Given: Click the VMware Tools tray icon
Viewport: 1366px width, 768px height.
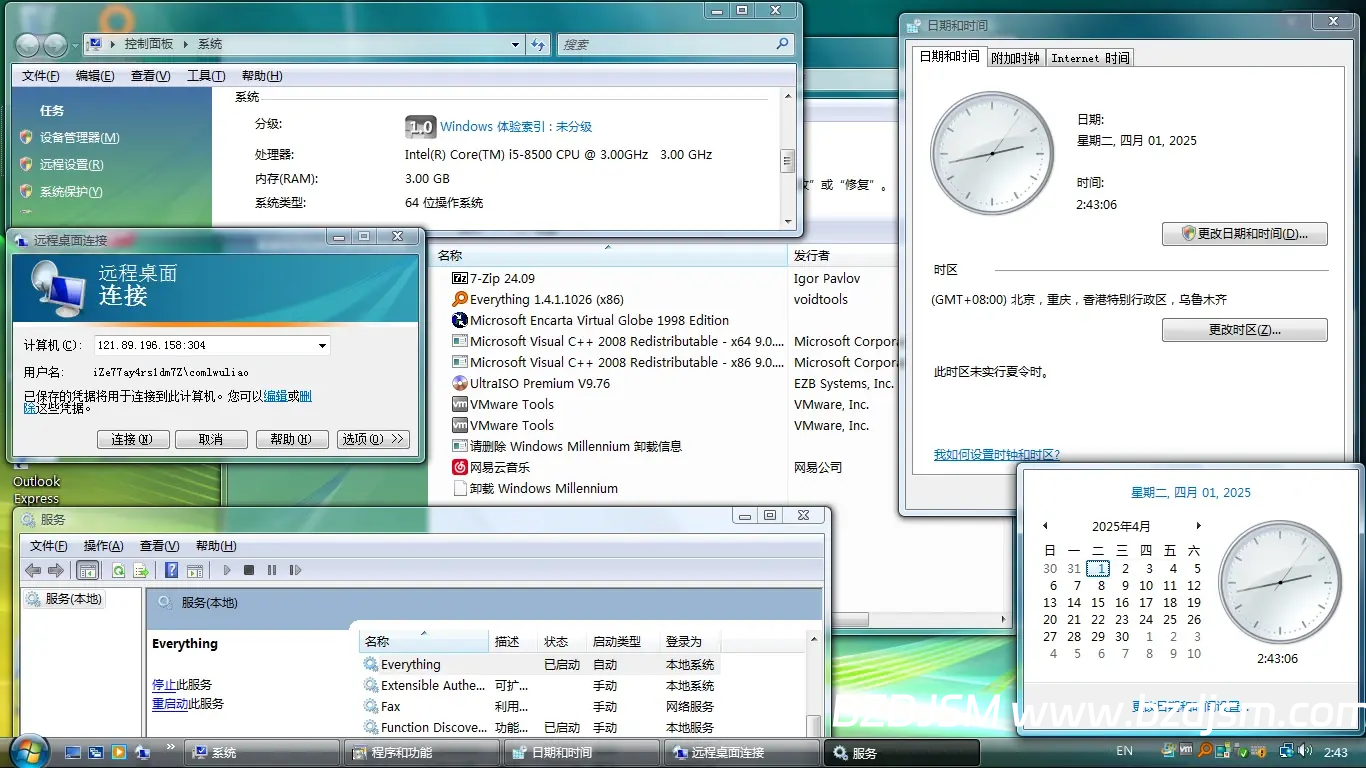Looking at the screenshot, I should [x=1186, y=751].
